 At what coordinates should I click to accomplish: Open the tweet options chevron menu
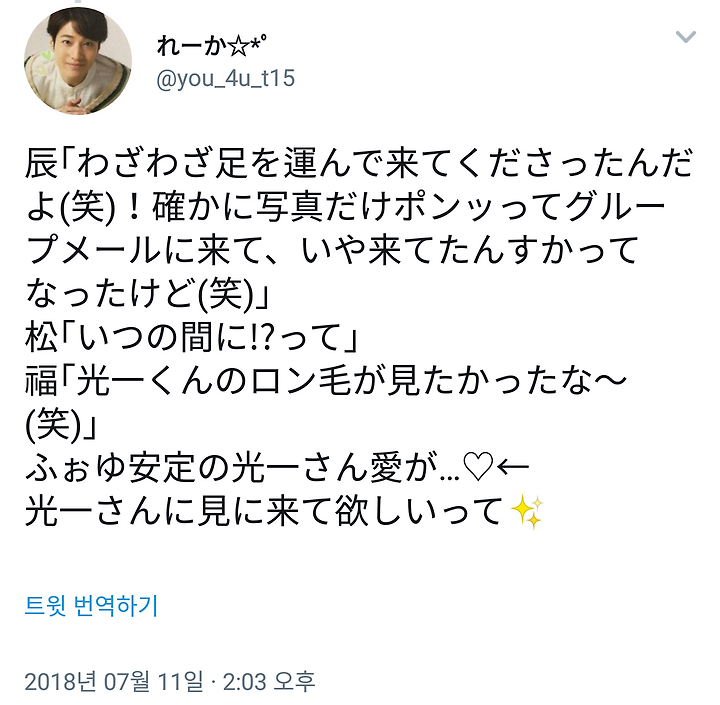(x=686, y=36)
